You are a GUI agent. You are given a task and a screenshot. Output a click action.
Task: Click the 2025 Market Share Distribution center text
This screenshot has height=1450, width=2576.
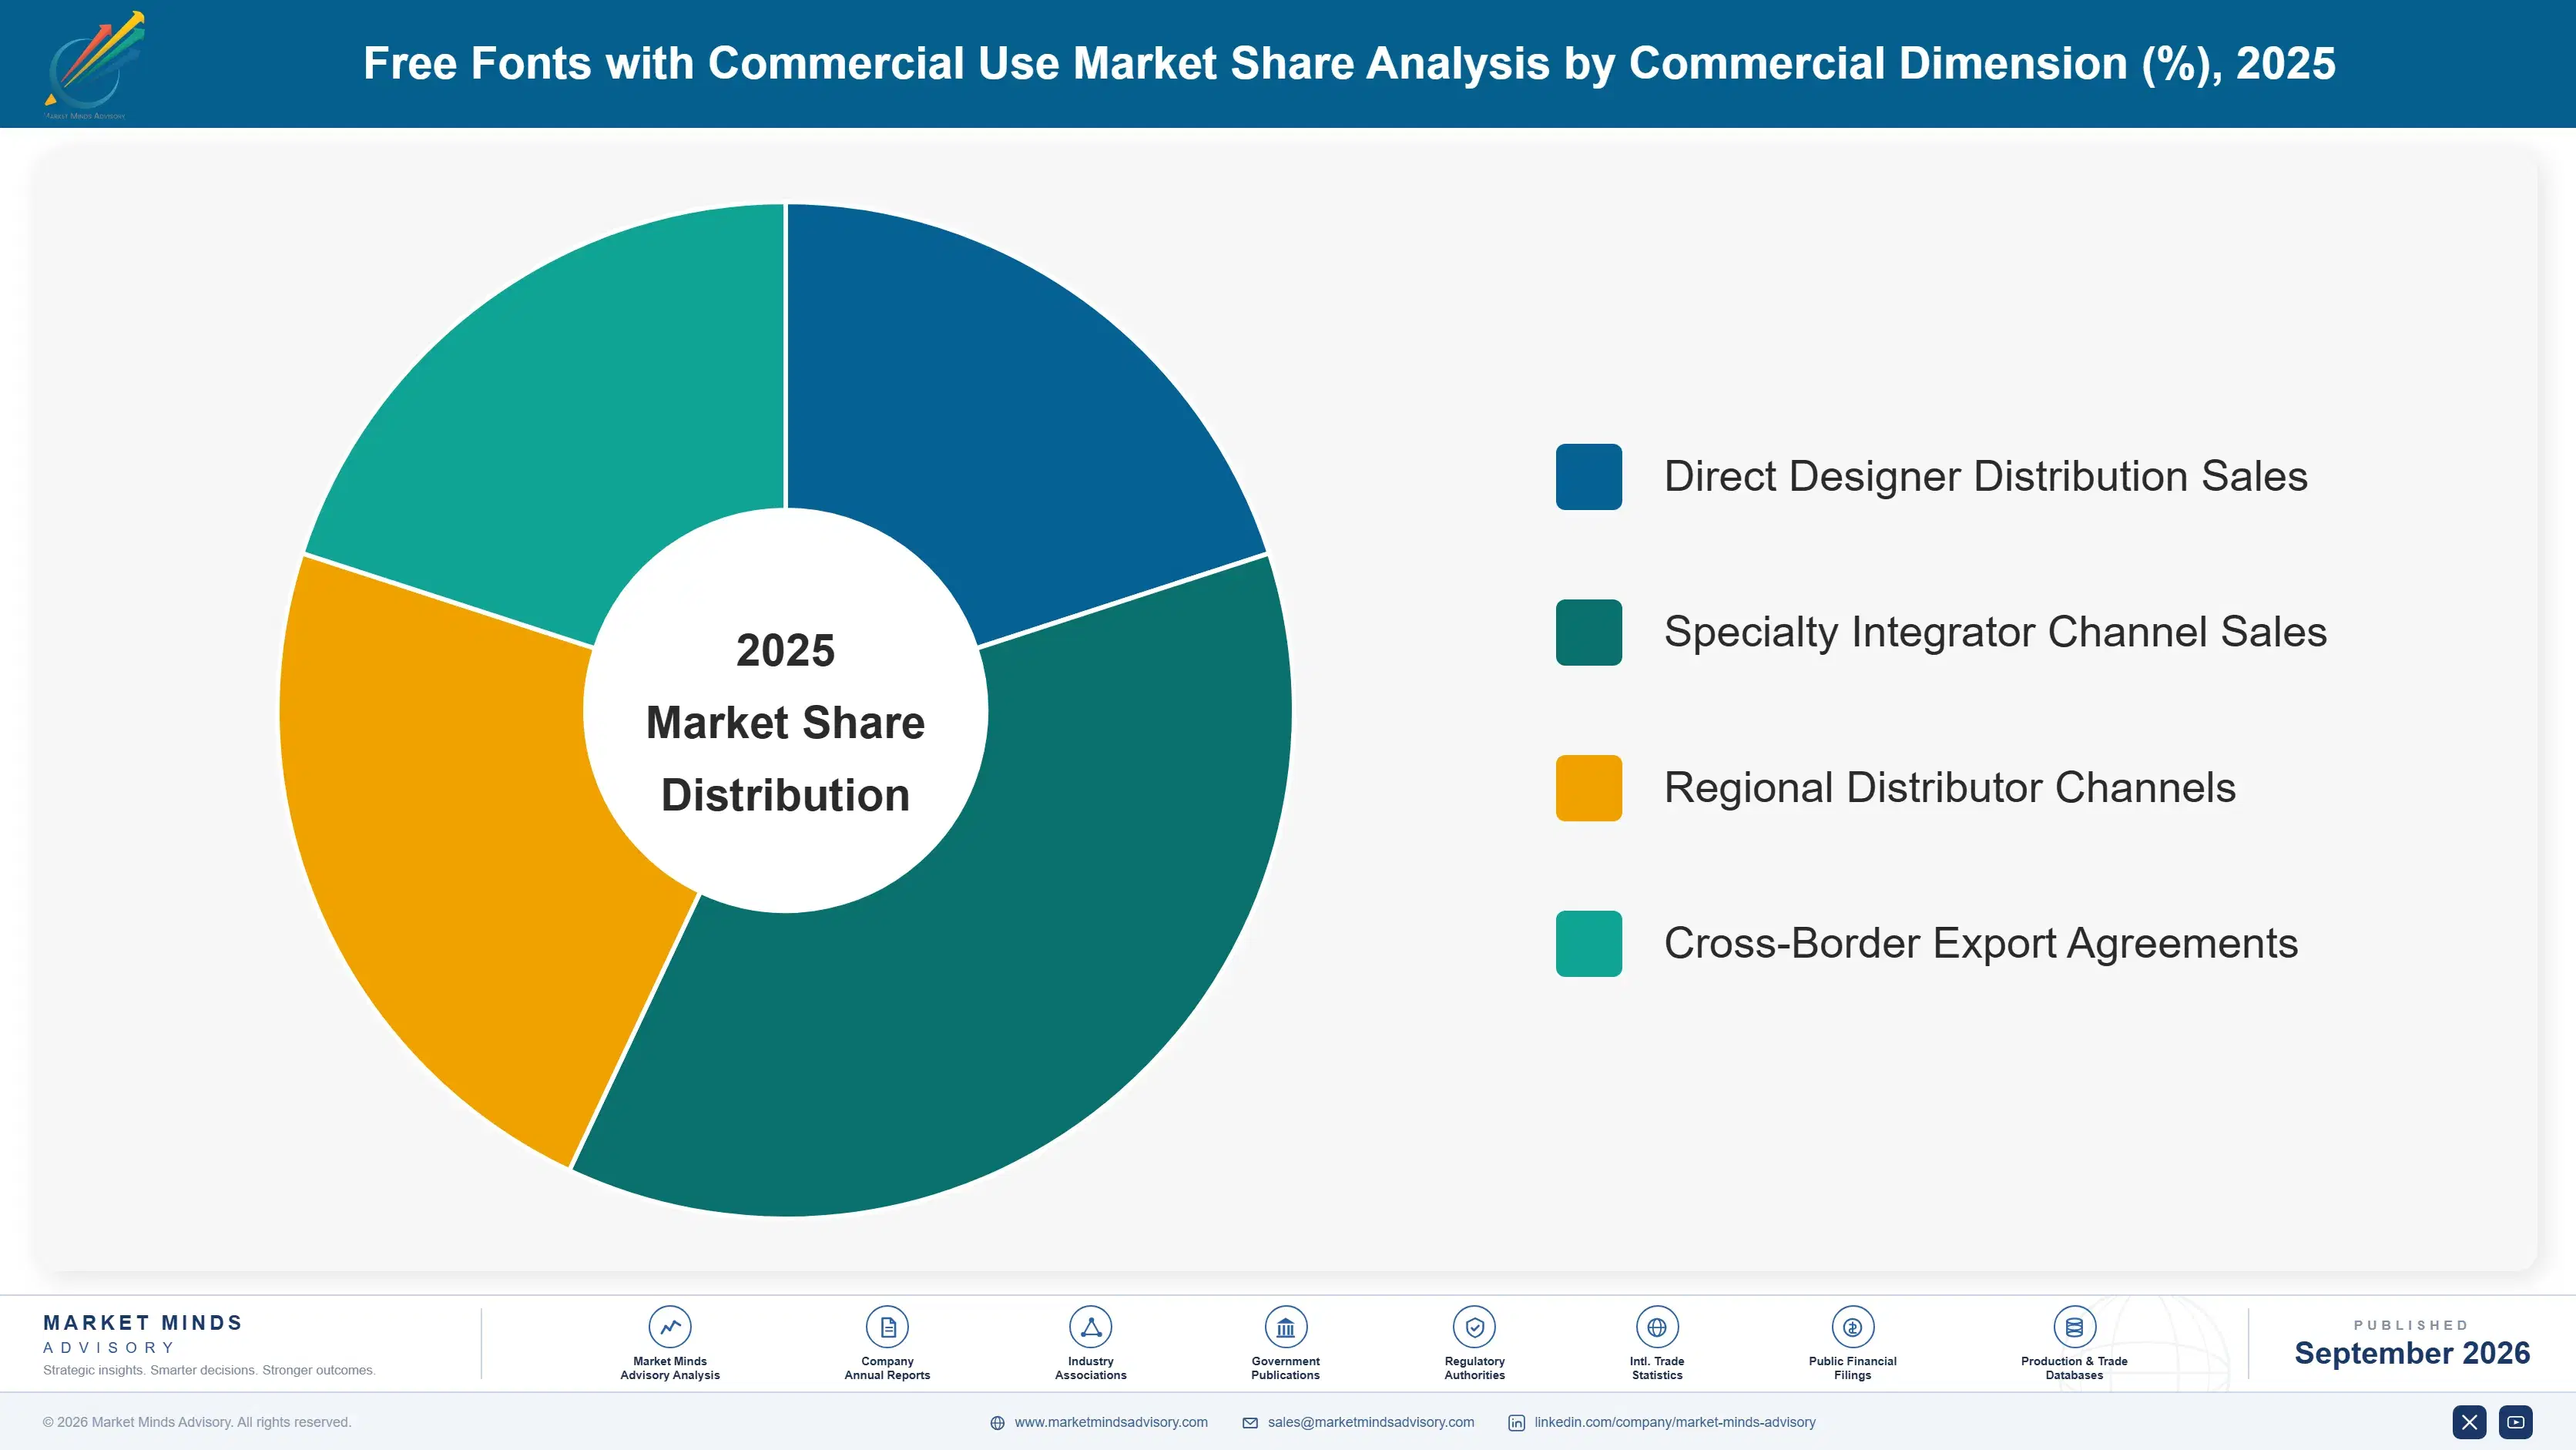(x=786, y=722)
